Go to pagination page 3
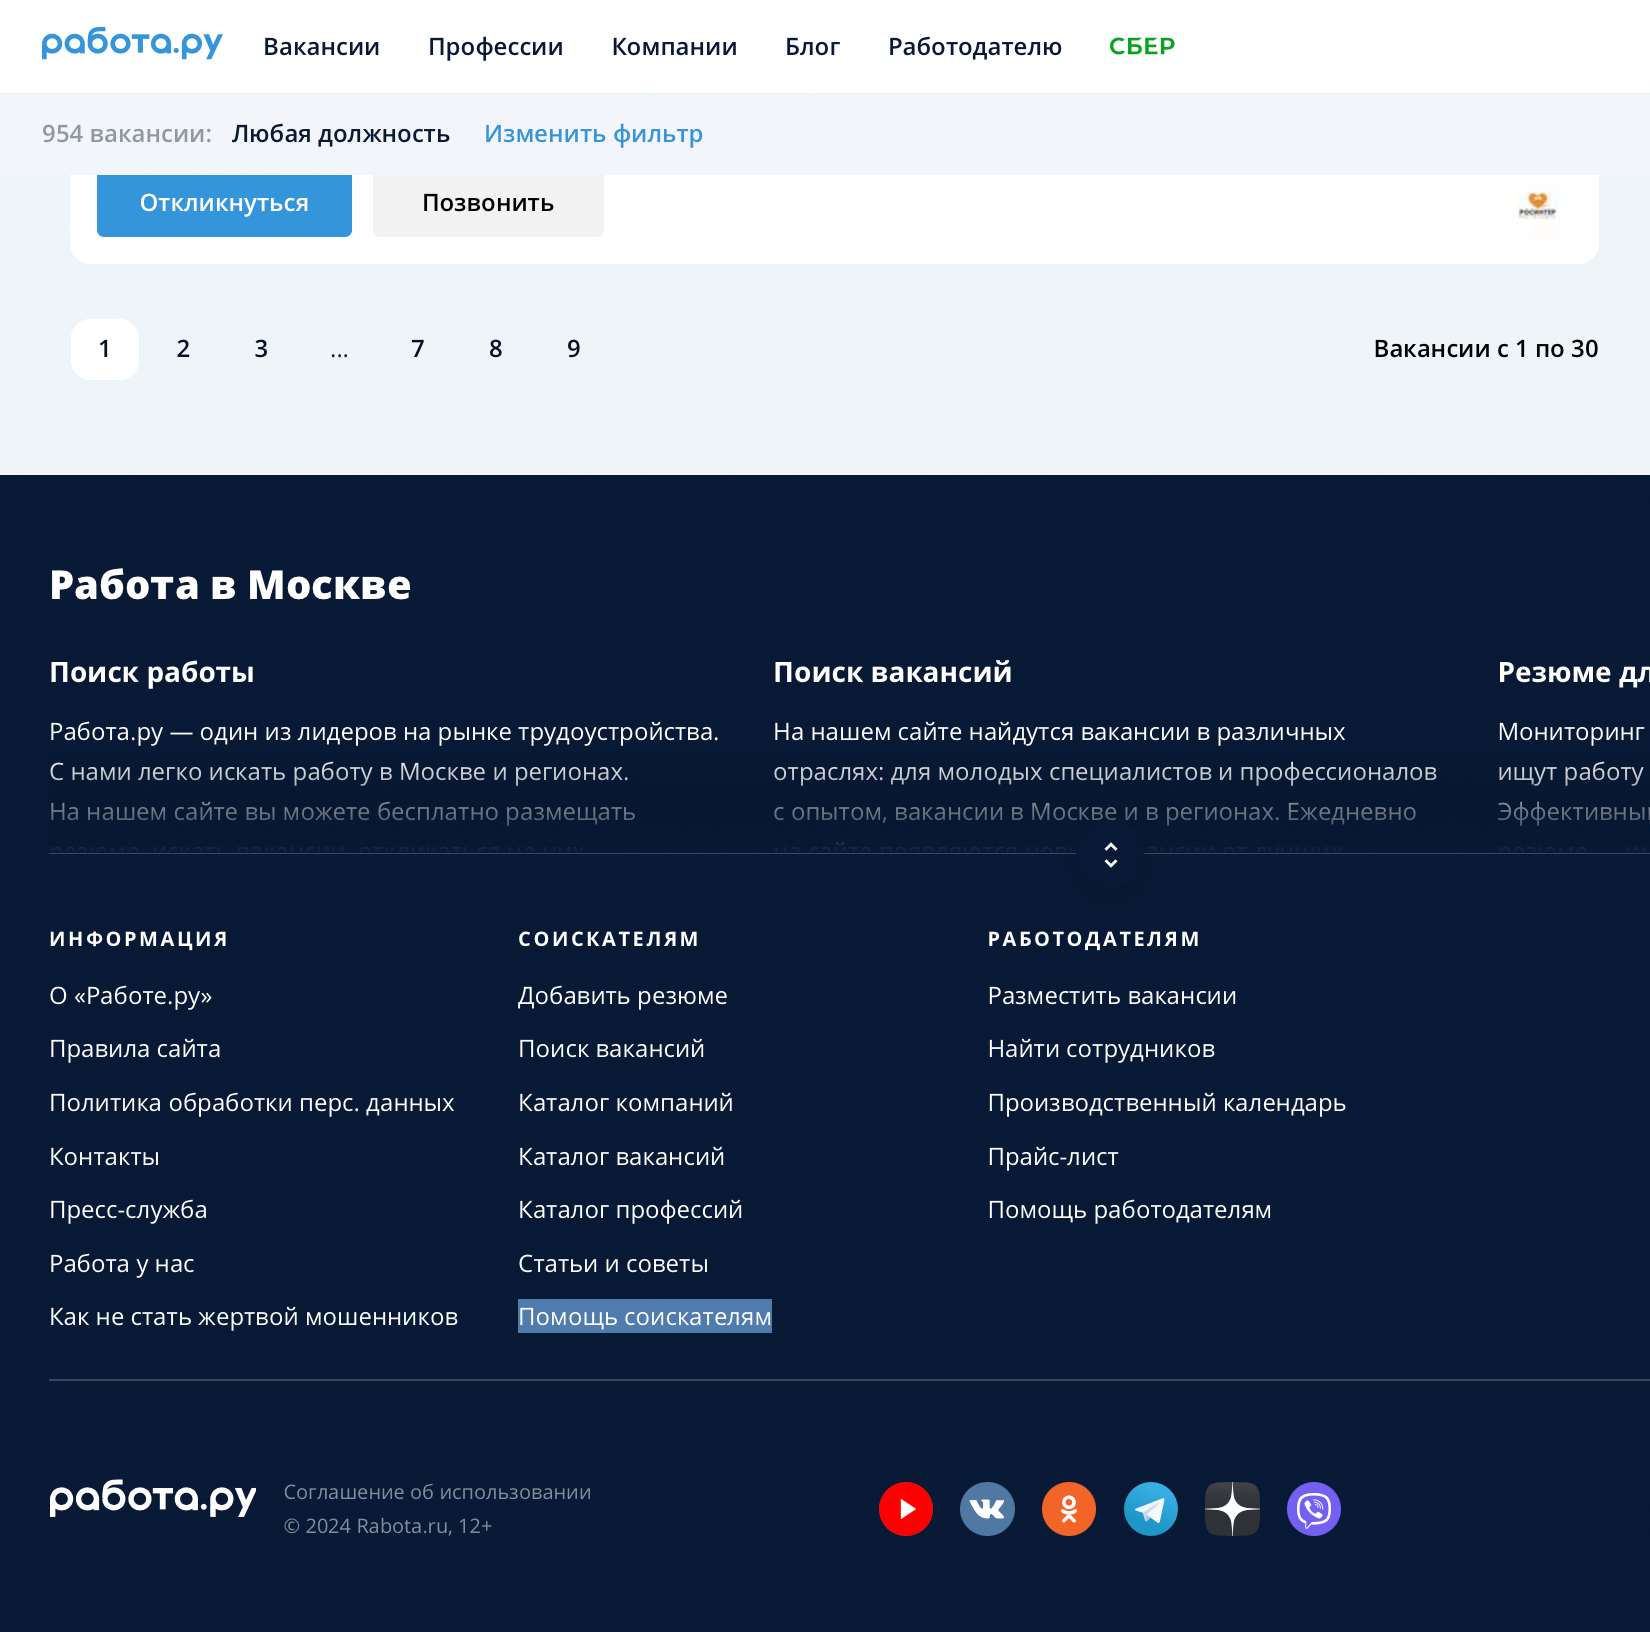 click(261, 349)
